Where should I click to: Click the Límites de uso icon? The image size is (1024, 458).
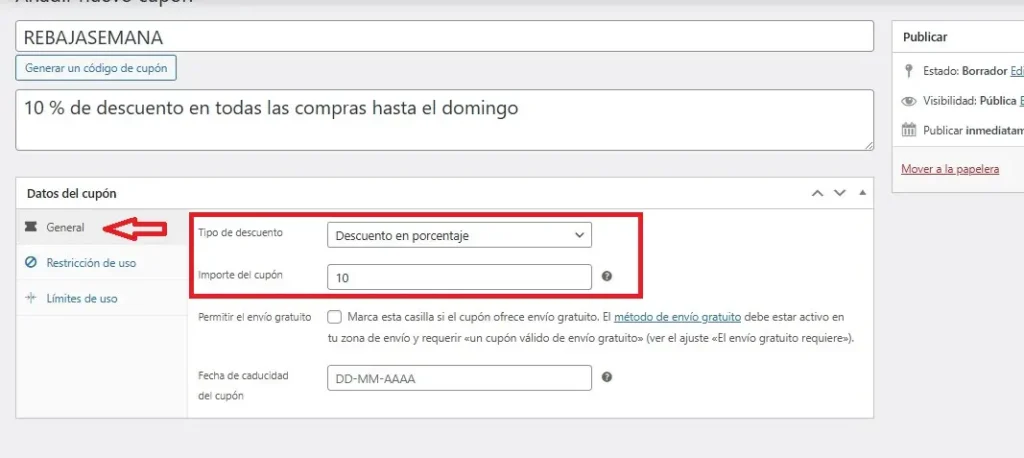pos(30,298)
